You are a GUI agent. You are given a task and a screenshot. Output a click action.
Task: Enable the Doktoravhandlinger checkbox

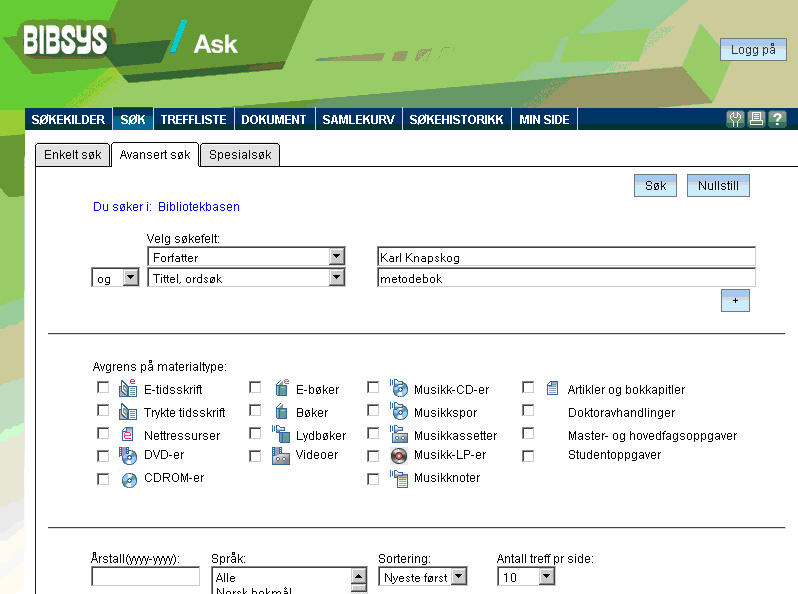point(528,411)
